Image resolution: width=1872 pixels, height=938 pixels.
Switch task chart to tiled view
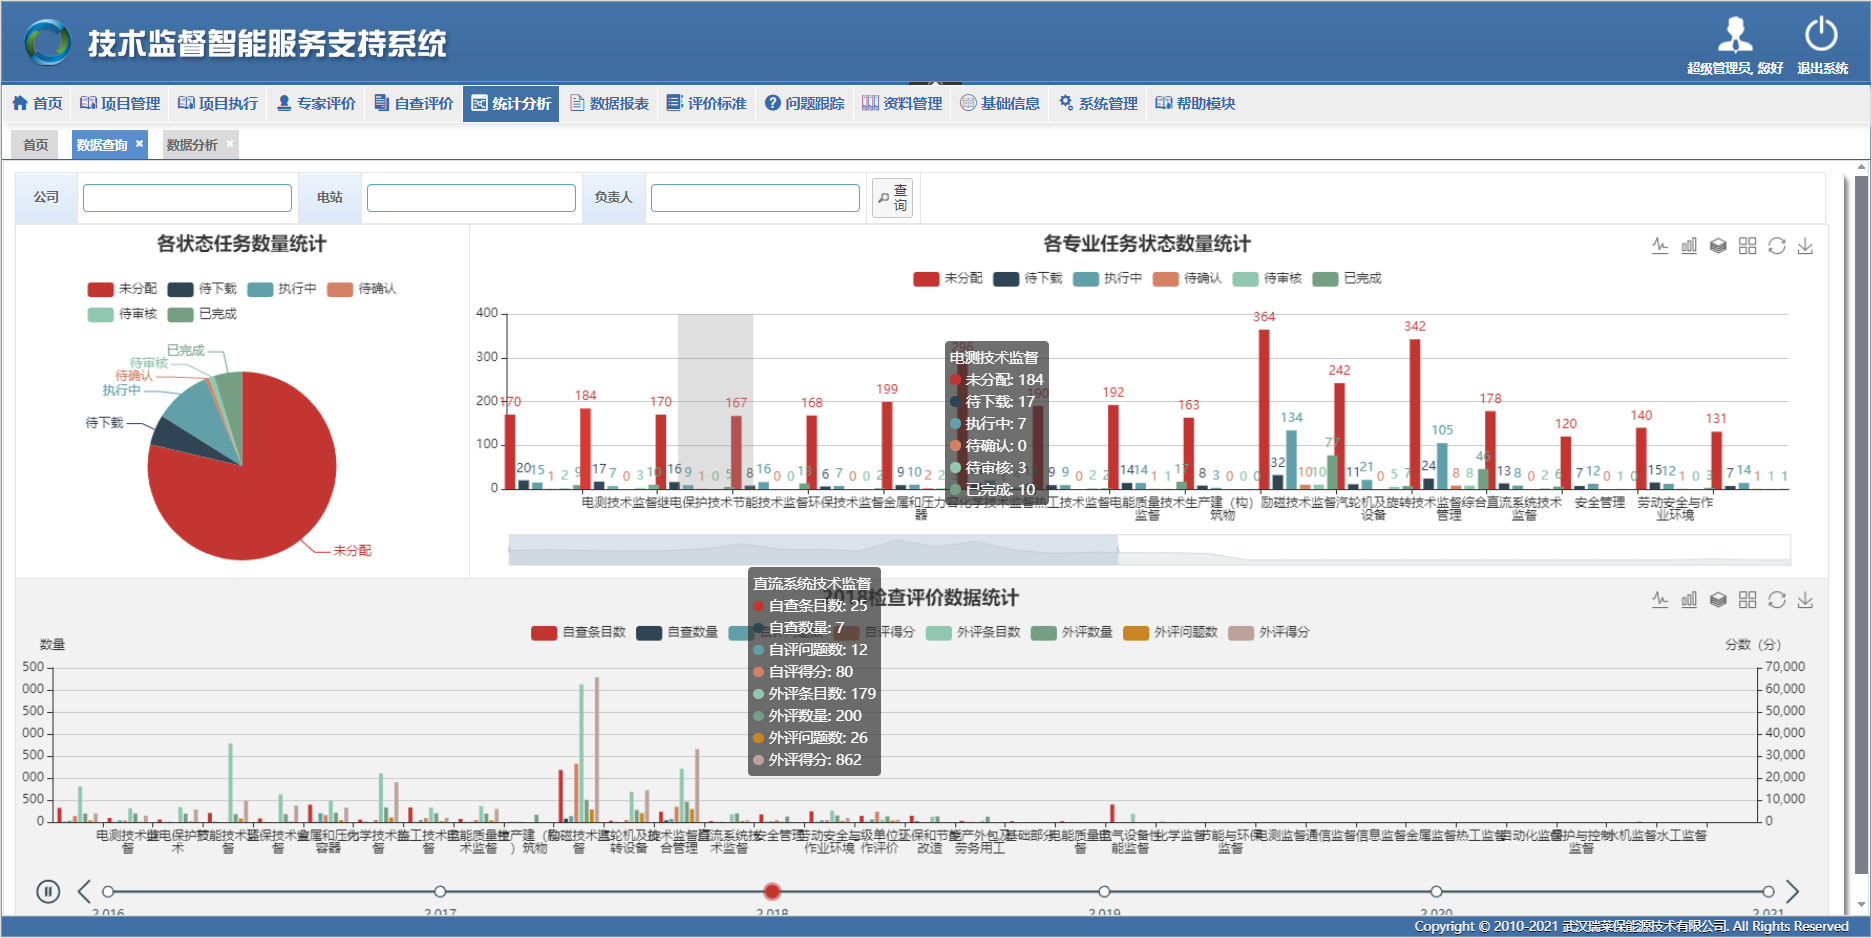click(1747, 246)
